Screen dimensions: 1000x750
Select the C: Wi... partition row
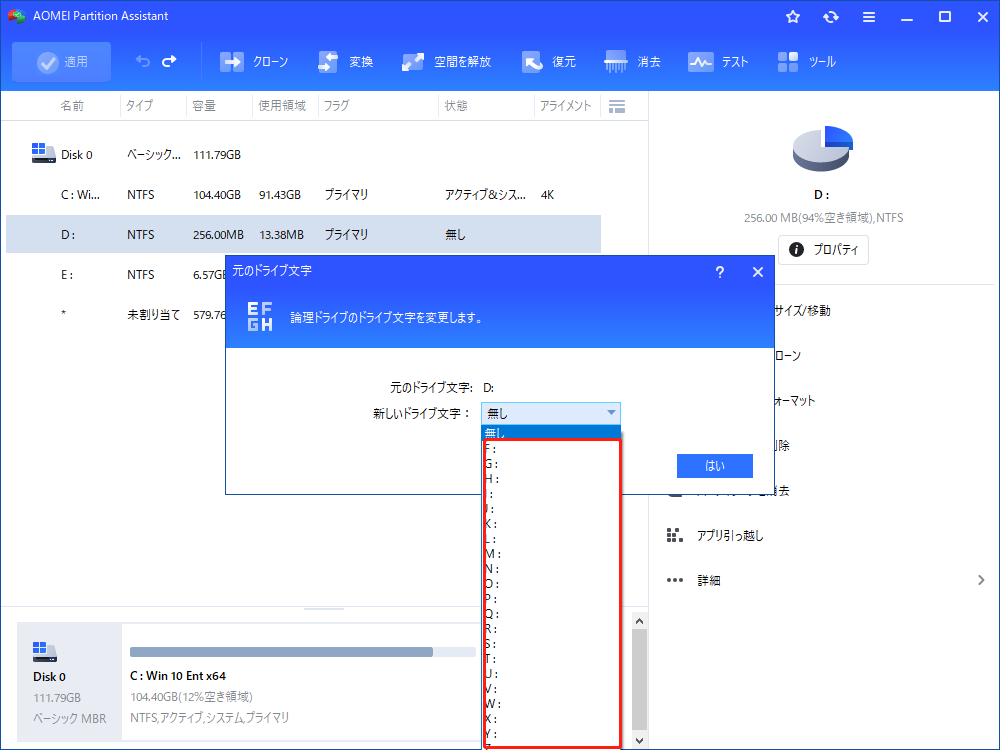(x=304, y=195)
